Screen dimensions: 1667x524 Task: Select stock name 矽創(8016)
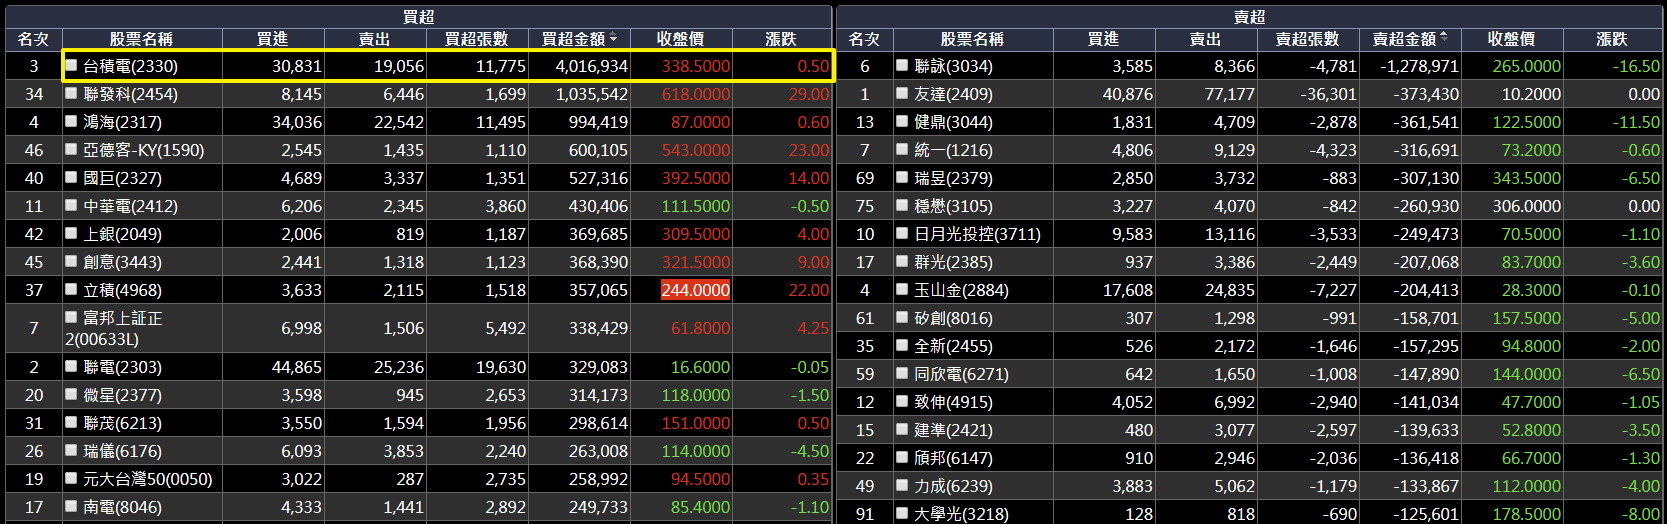953,318
